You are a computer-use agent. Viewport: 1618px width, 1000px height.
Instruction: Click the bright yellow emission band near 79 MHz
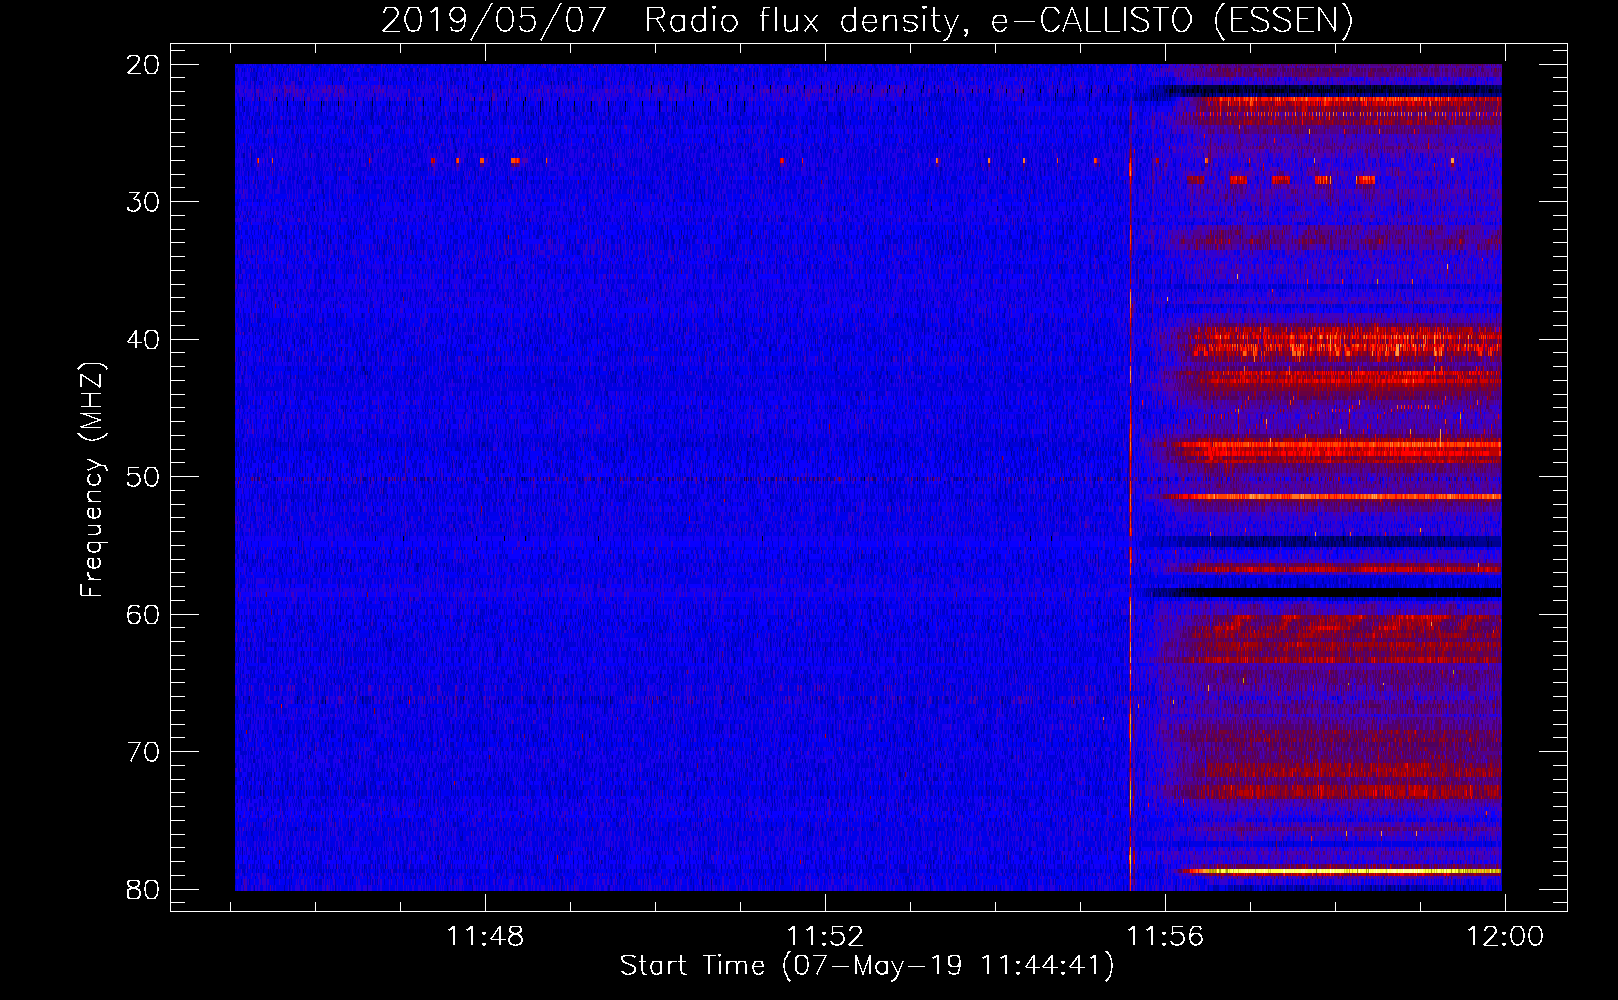pyautogui.click(x=1340, y=871)
